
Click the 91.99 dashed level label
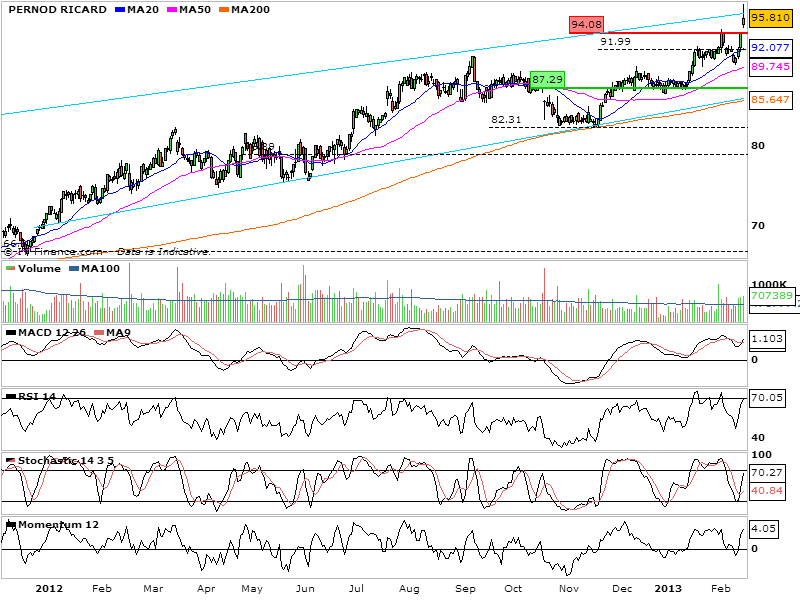615,42
